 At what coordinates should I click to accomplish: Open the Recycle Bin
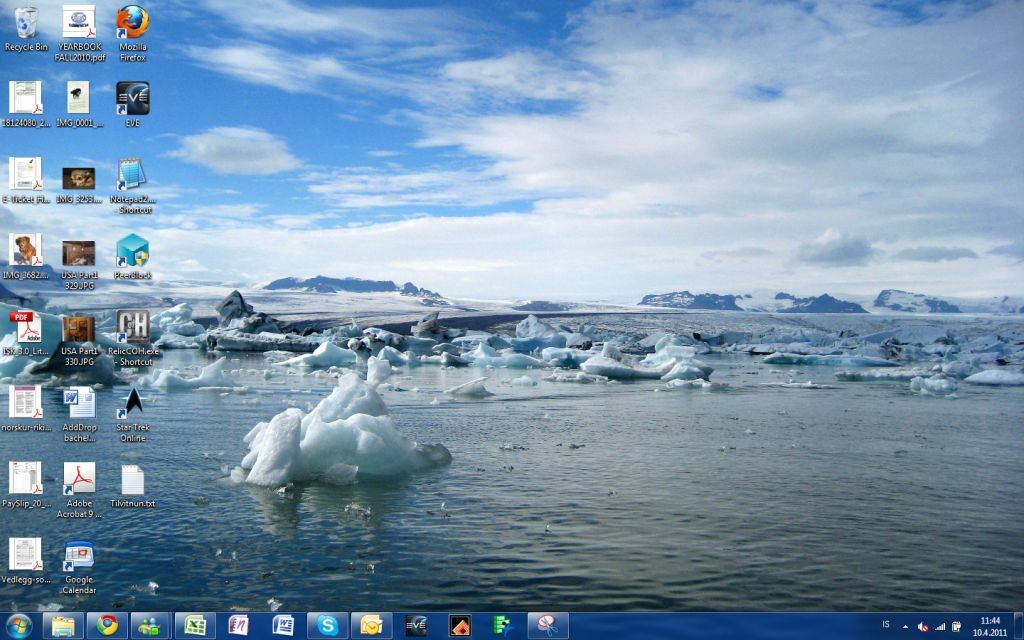pos(25,20)
